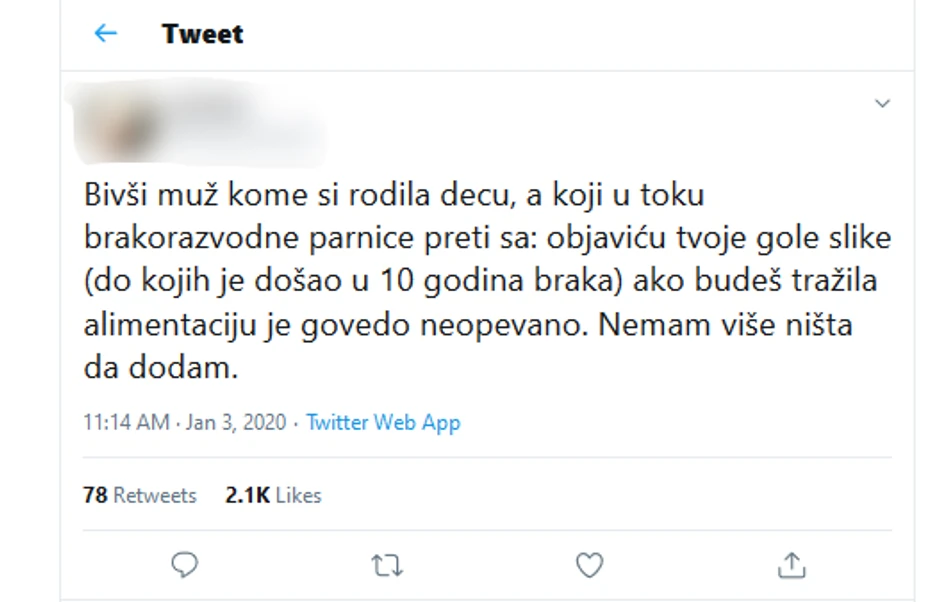The width and height of the screenshot is (940, 602).
Task: View the 78 Retweets list
Action: tap(140, 494)
